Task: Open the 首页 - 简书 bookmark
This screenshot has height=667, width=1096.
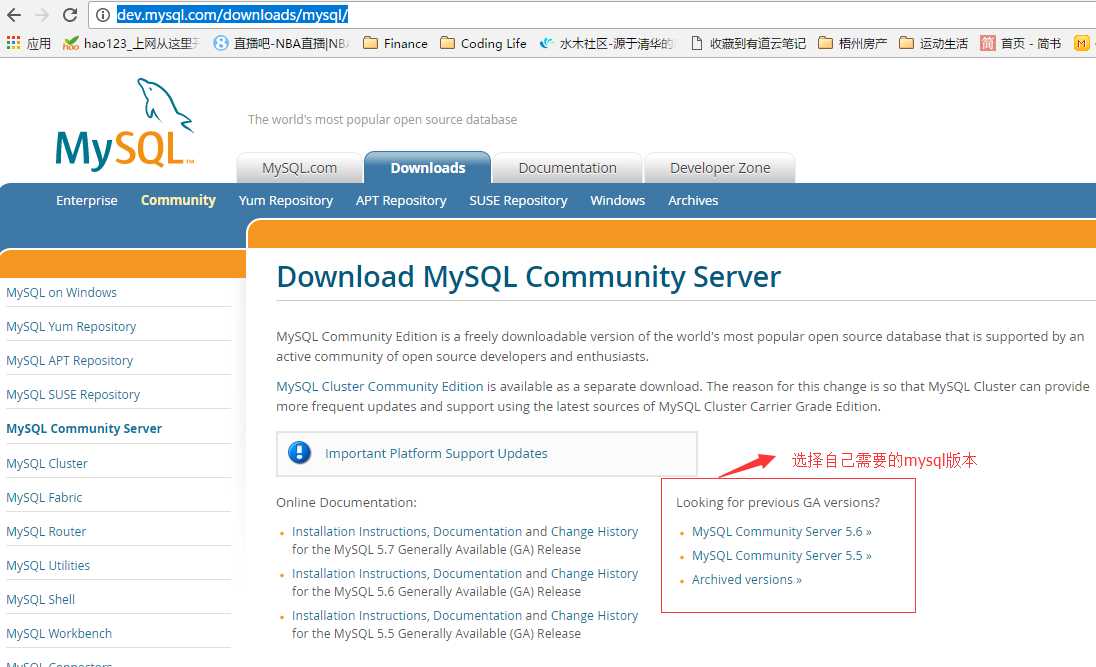Action: click(1021, 43)
